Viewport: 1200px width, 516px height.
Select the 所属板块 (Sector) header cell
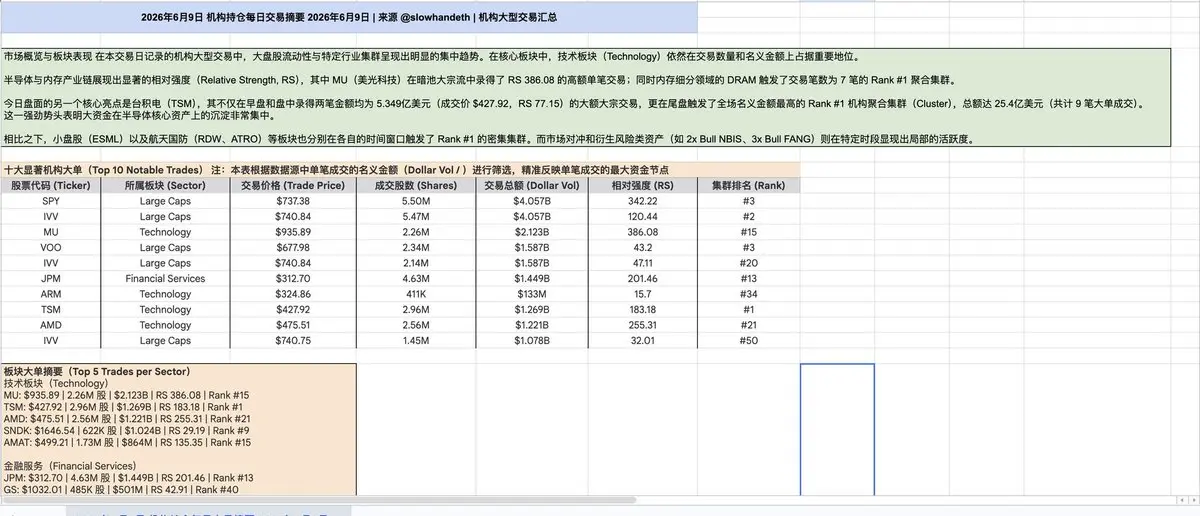[165, 186]
